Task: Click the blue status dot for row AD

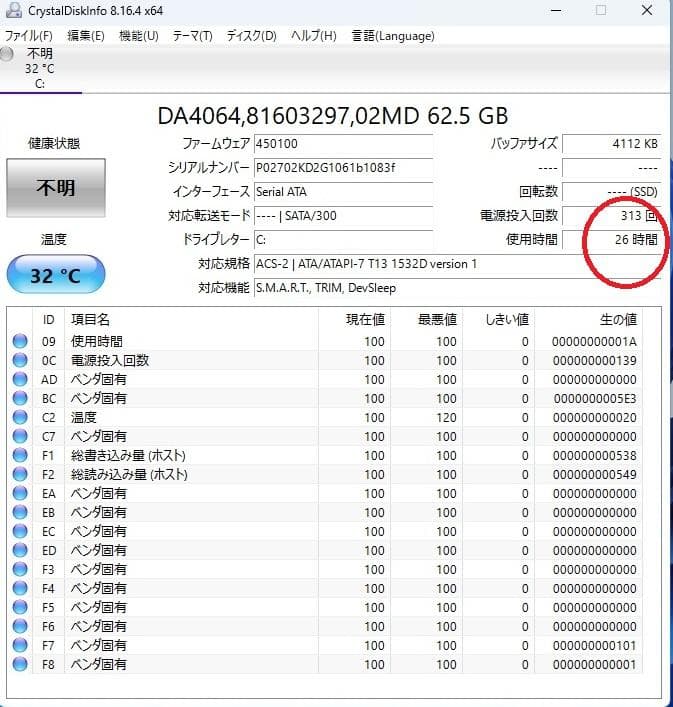Action: tap(20, 379)
